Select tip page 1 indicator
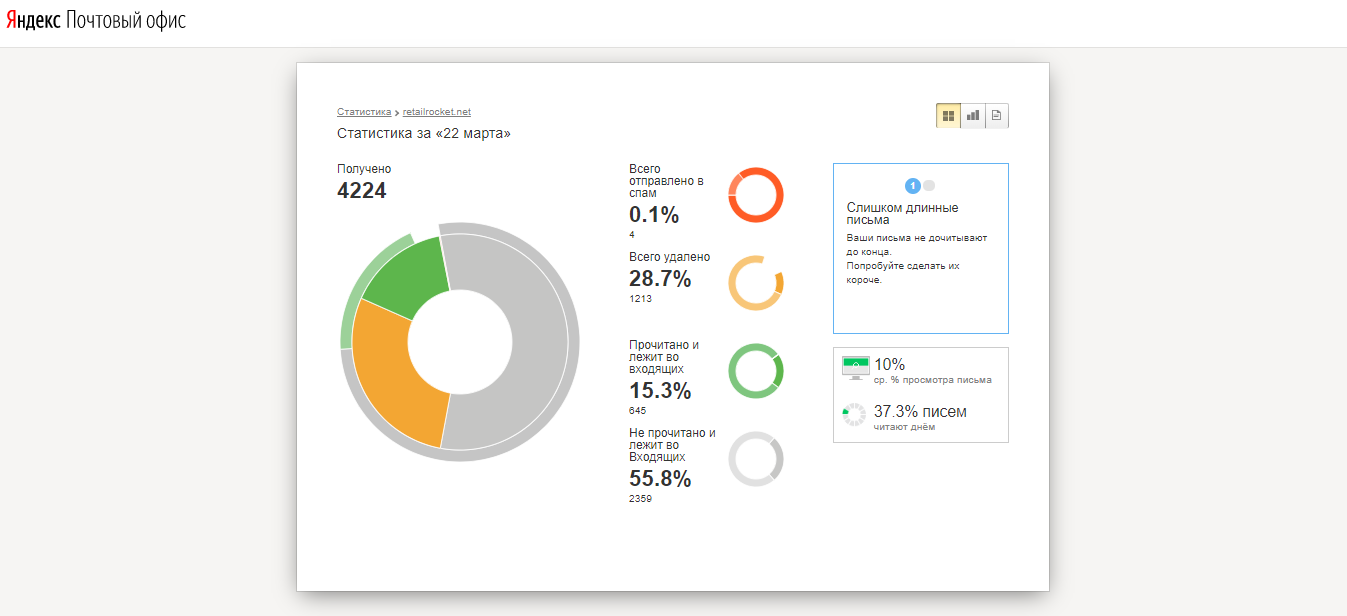 pyautogui.click(x=912, y=186)
